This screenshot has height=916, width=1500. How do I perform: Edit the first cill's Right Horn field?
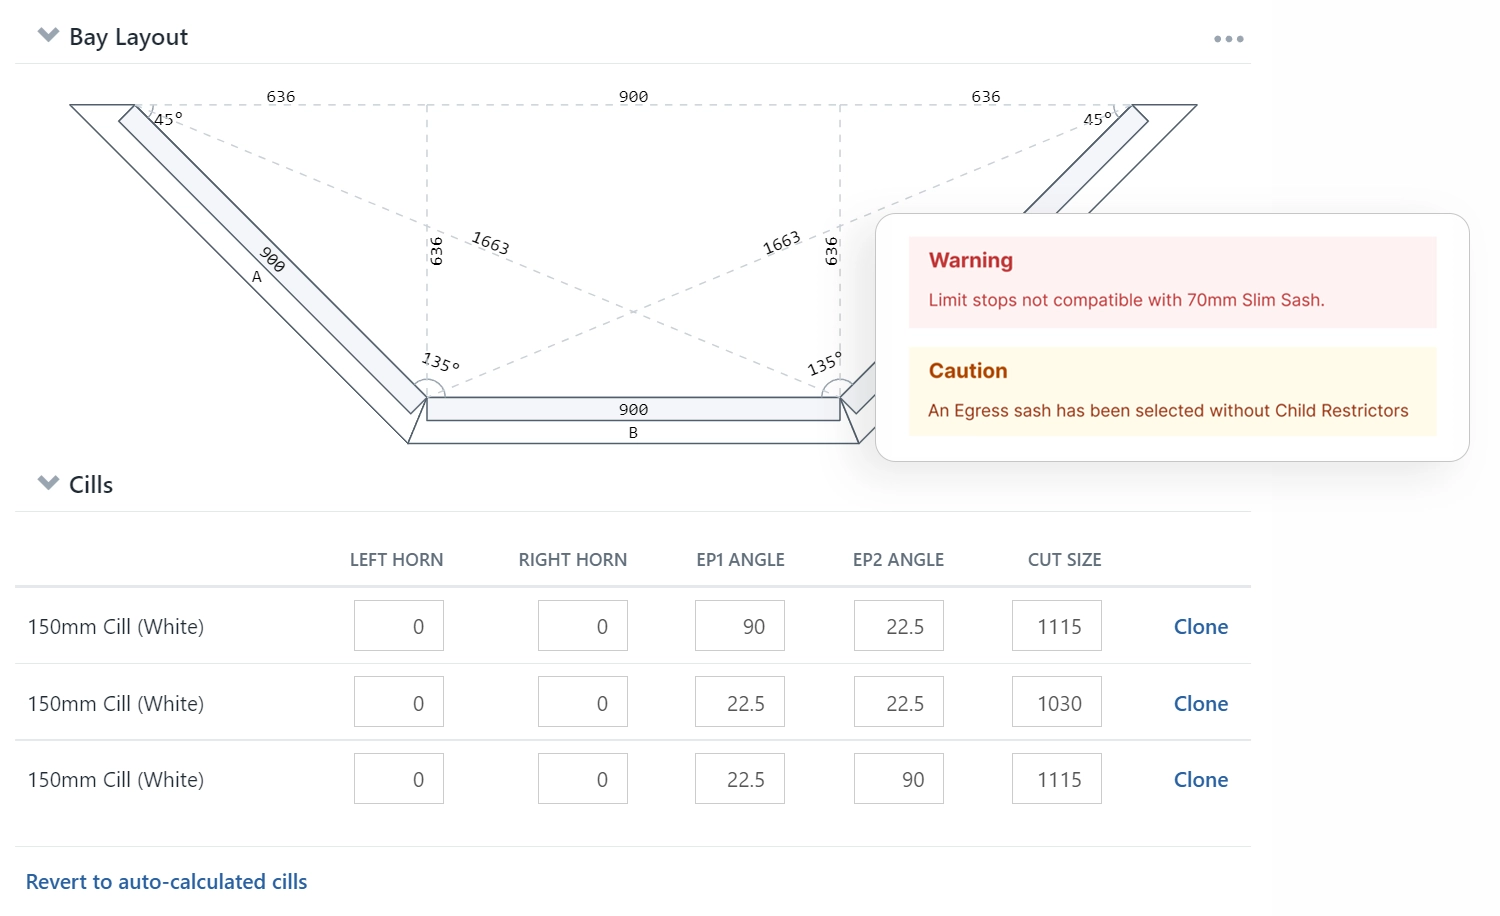click(x=583, y=626)
